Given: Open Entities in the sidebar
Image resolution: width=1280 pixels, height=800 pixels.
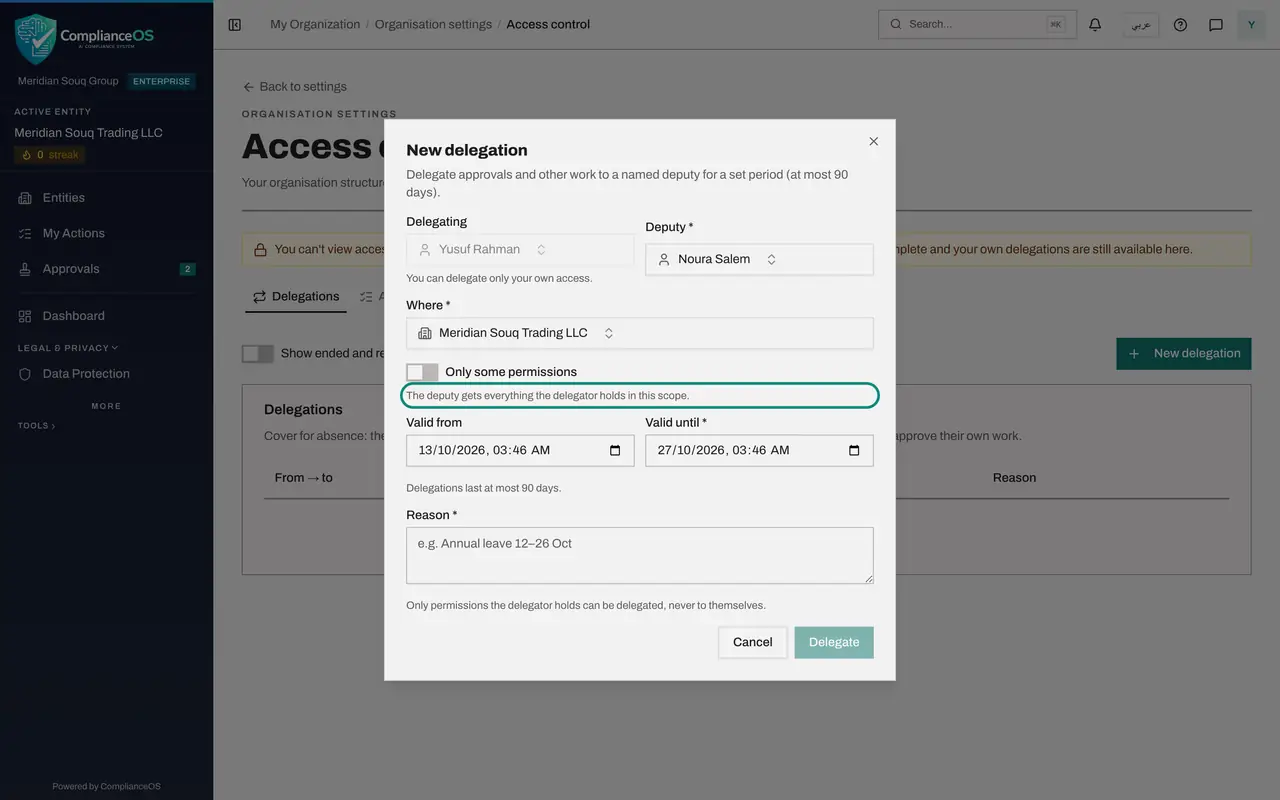Looking at the screenshot, I should 106,198.
